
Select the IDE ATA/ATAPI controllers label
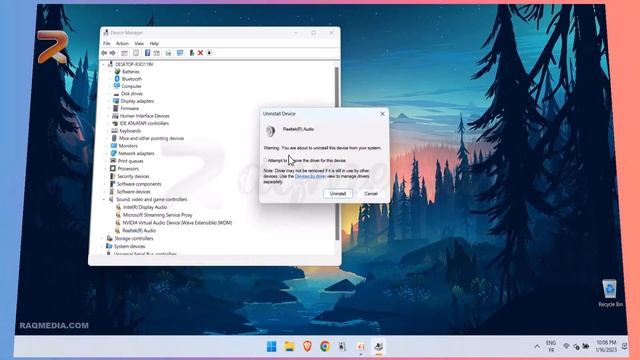(x=144, y=123)
